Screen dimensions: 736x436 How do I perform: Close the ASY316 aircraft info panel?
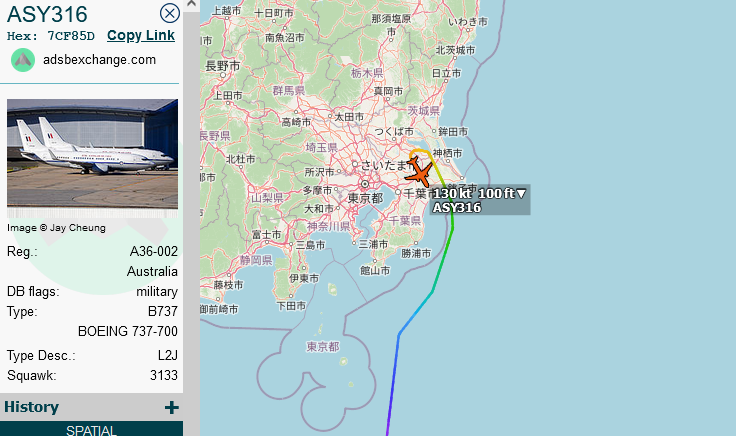pos(169,13)
